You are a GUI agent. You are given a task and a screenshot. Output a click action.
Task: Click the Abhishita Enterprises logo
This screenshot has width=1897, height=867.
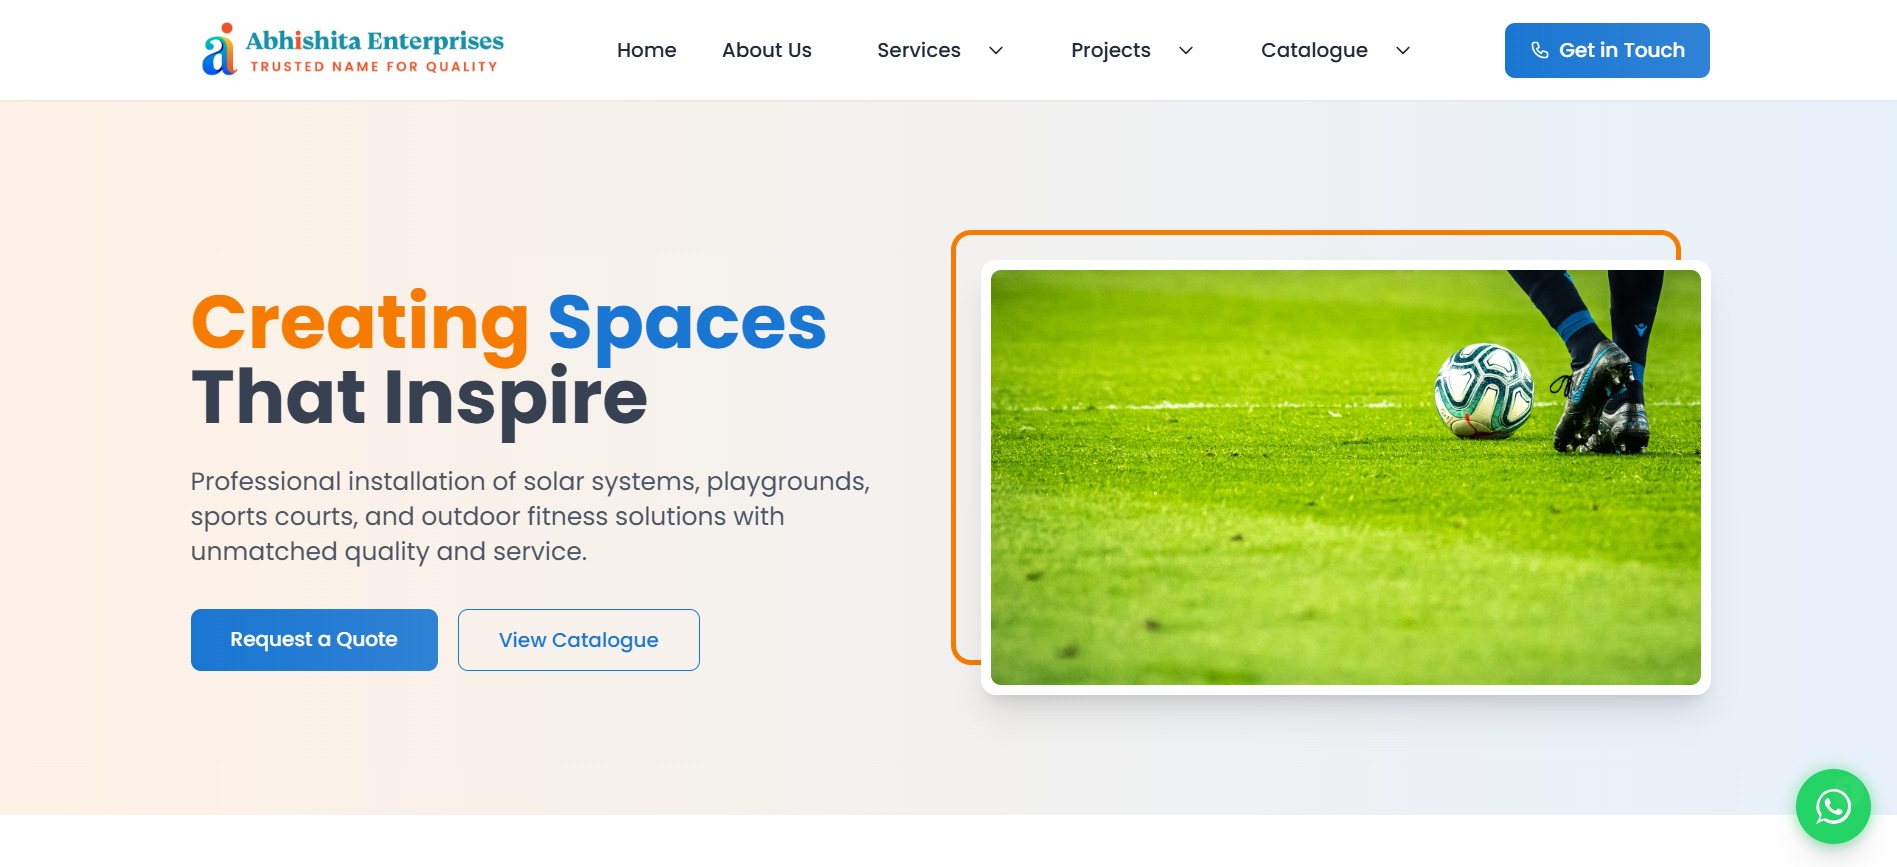click(x=353, y=50)
